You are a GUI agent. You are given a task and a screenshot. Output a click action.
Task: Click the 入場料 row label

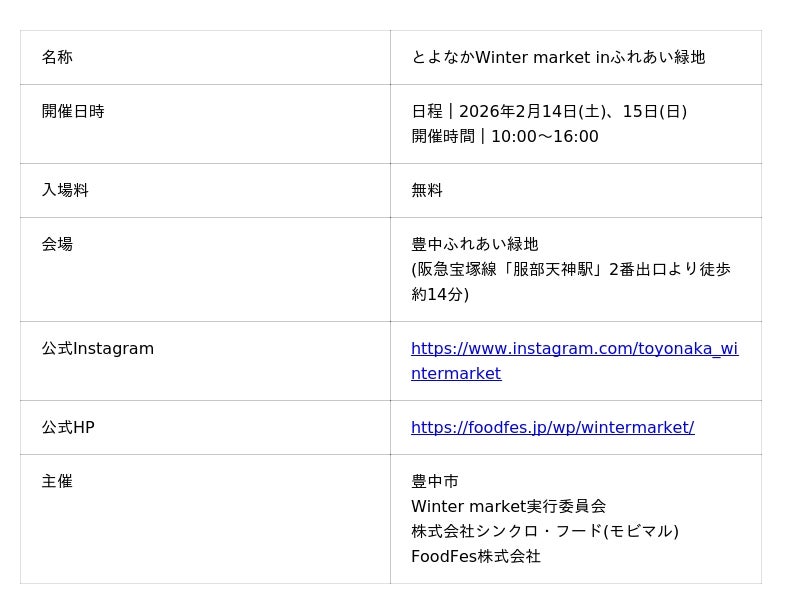[65, 191]
